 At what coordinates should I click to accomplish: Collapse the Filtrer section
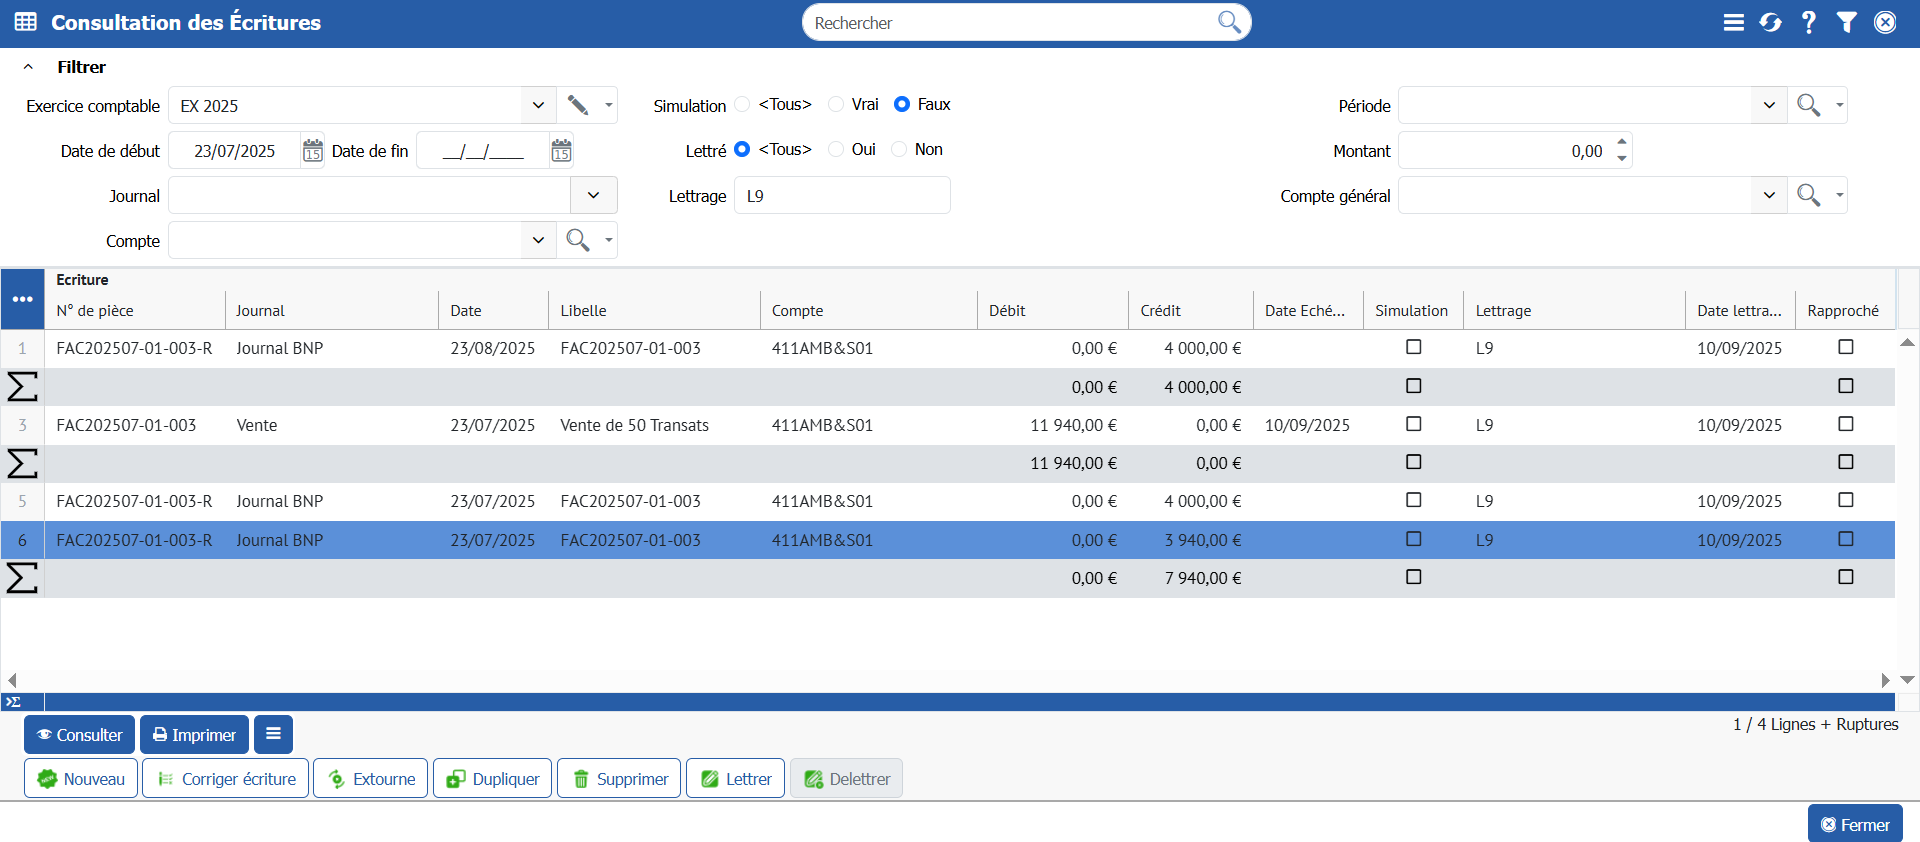28,67
